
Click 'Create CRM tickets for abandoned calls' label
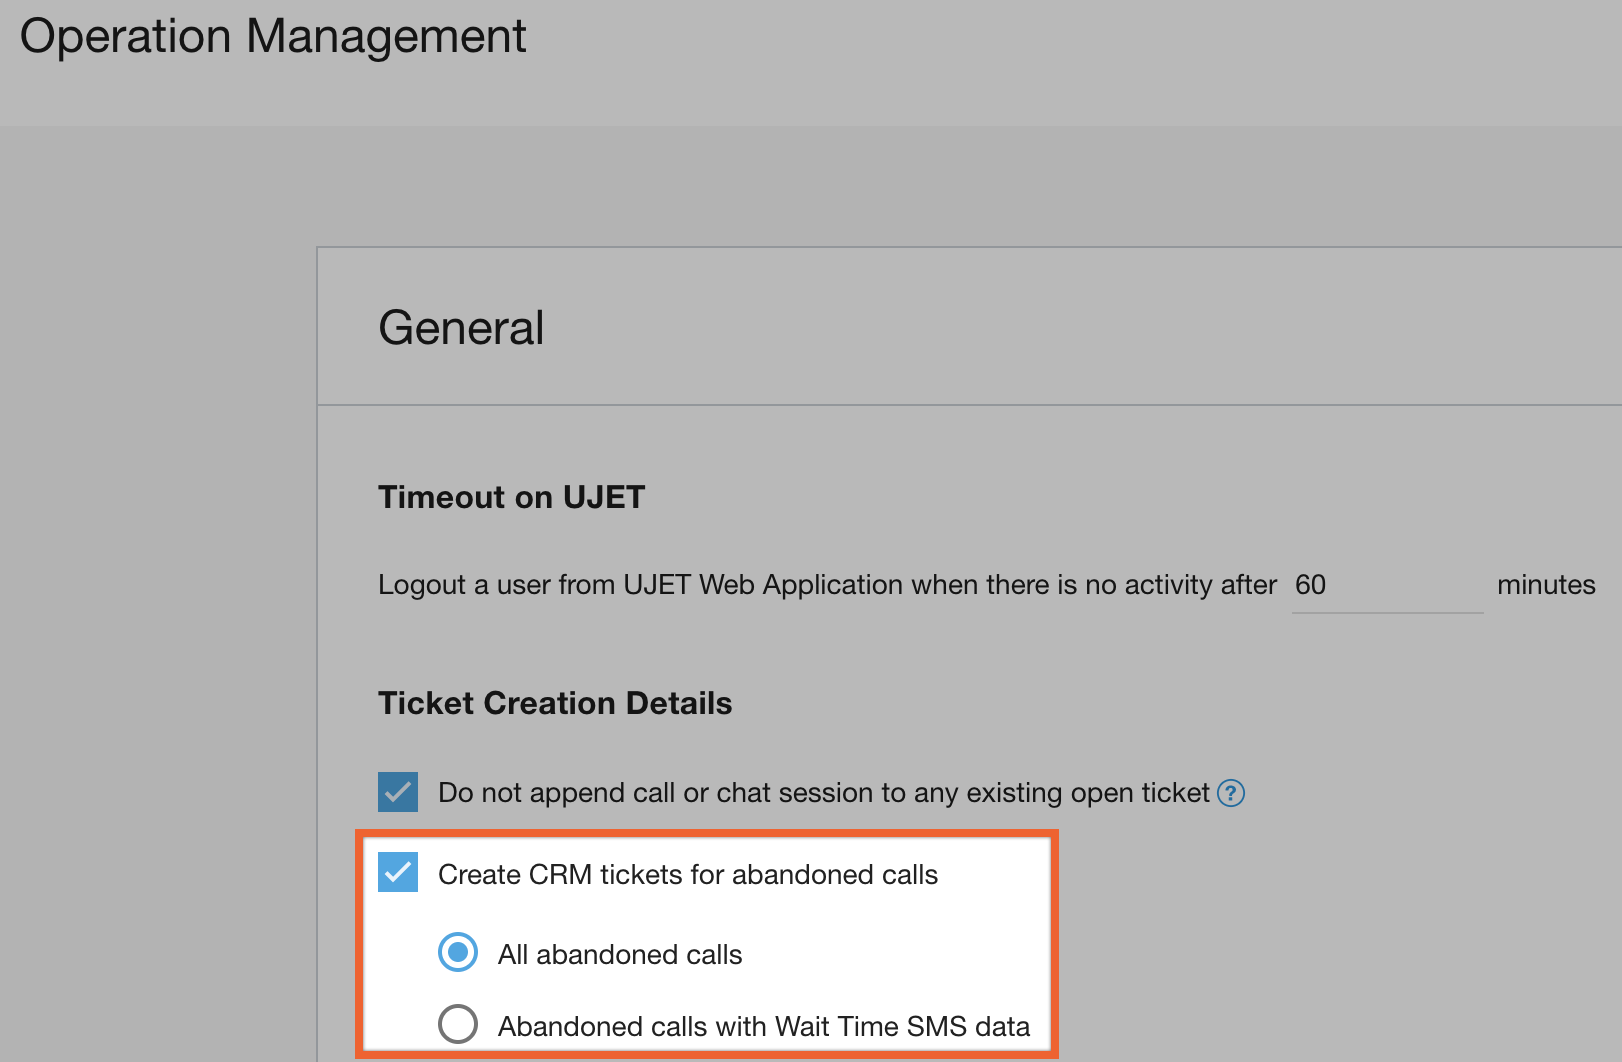688,875
